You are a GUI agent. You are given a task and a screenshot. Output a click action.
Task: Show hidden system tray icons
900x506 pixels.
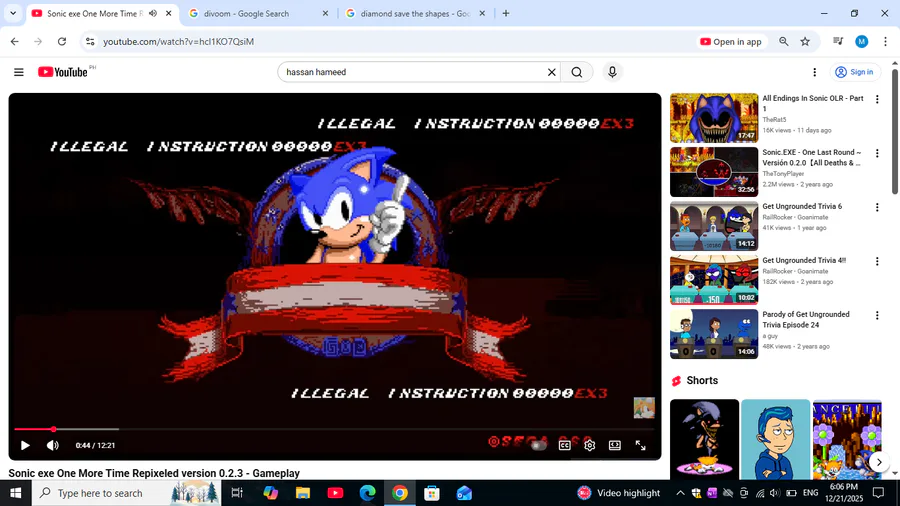pos(680,493)
